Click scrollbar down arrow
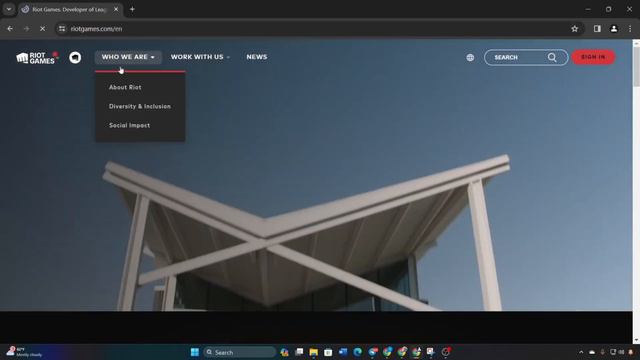This screenshot has height=360, width=640. click(x=636, y=340)
